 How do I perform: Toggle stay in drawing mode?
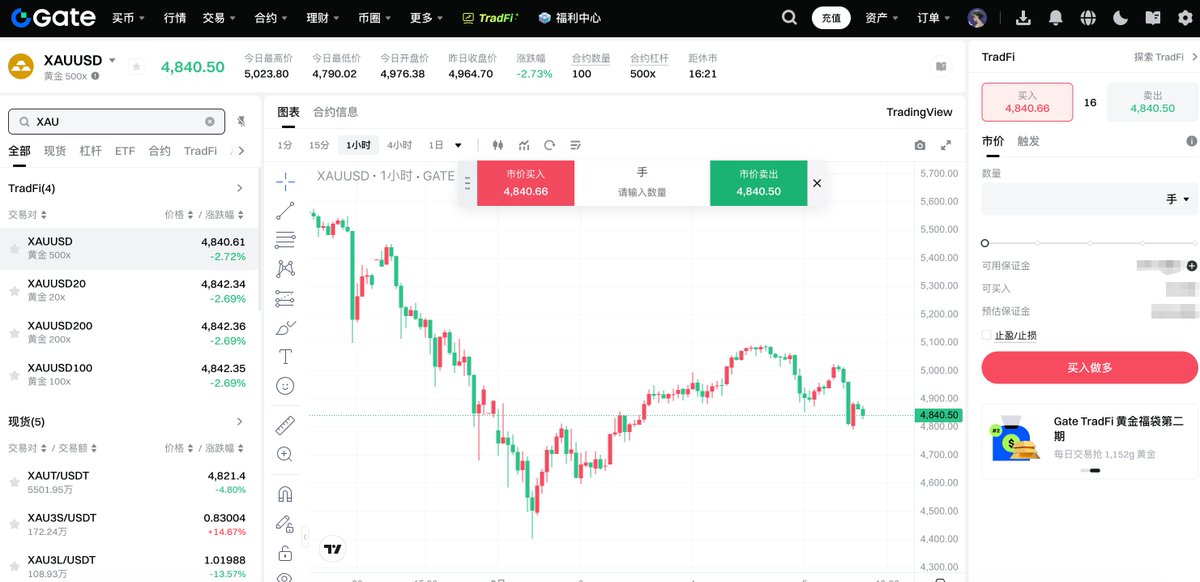(285, 523)
